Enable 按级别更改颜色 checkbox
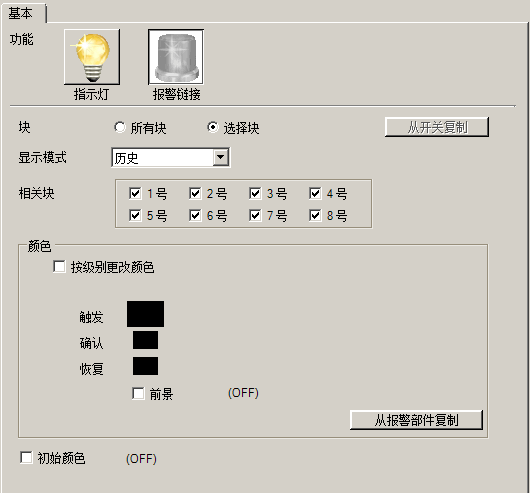 pyautogui.click(x=59, y=266)
